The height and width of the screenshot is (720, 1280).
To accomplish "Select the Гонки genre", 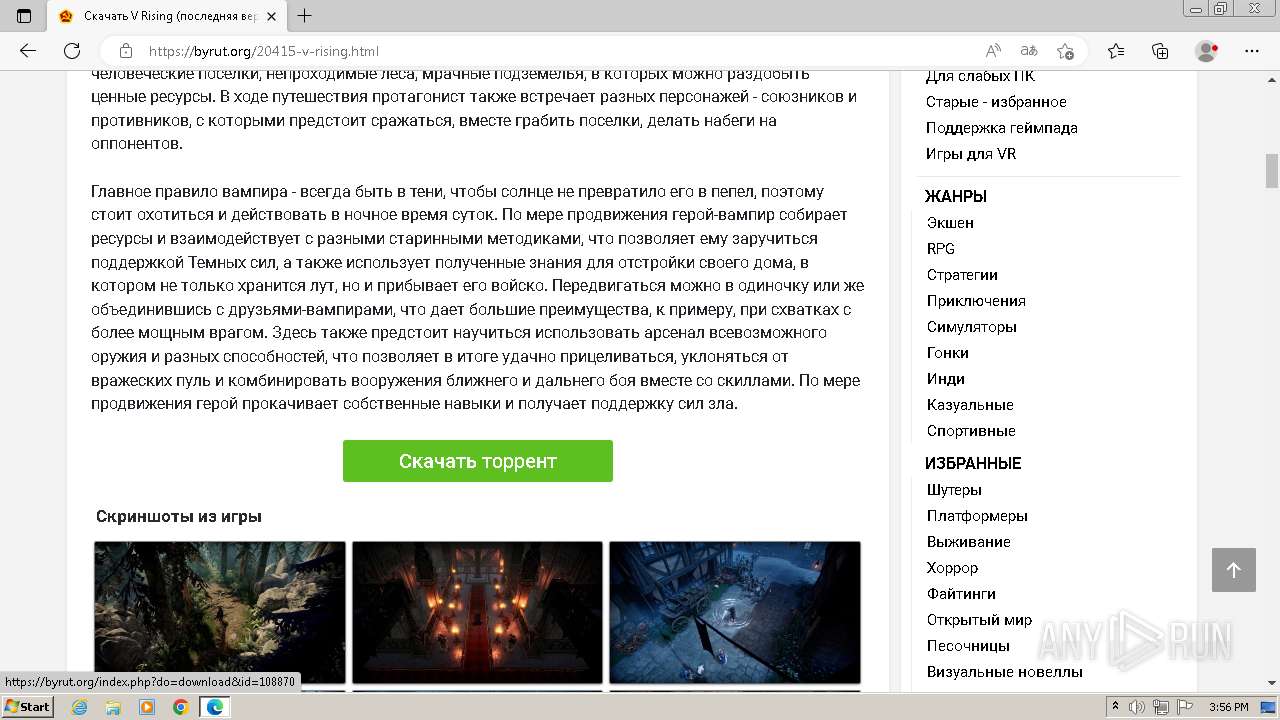I will pyautogui.click(x=947, y=353).
